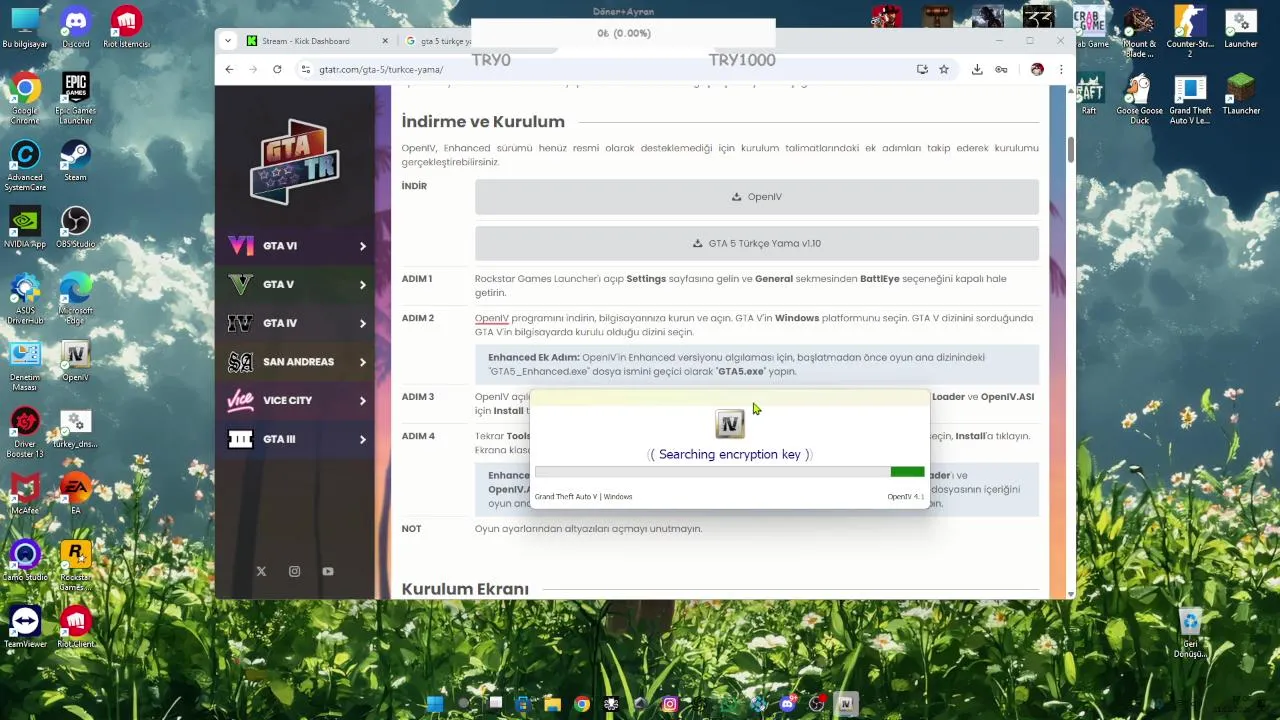Download GTA 5 Türkçe Yama v1.10
This screenshot has width=1280, height=720.
(757, 243)
